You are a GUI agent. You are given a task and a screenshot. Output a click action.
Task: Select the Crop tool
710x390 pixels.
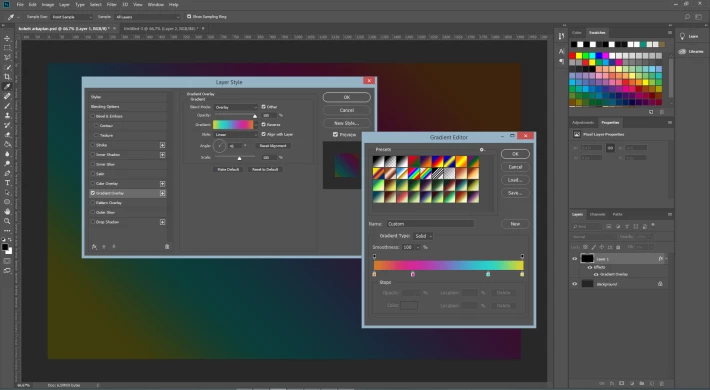(x=7, y=77)
